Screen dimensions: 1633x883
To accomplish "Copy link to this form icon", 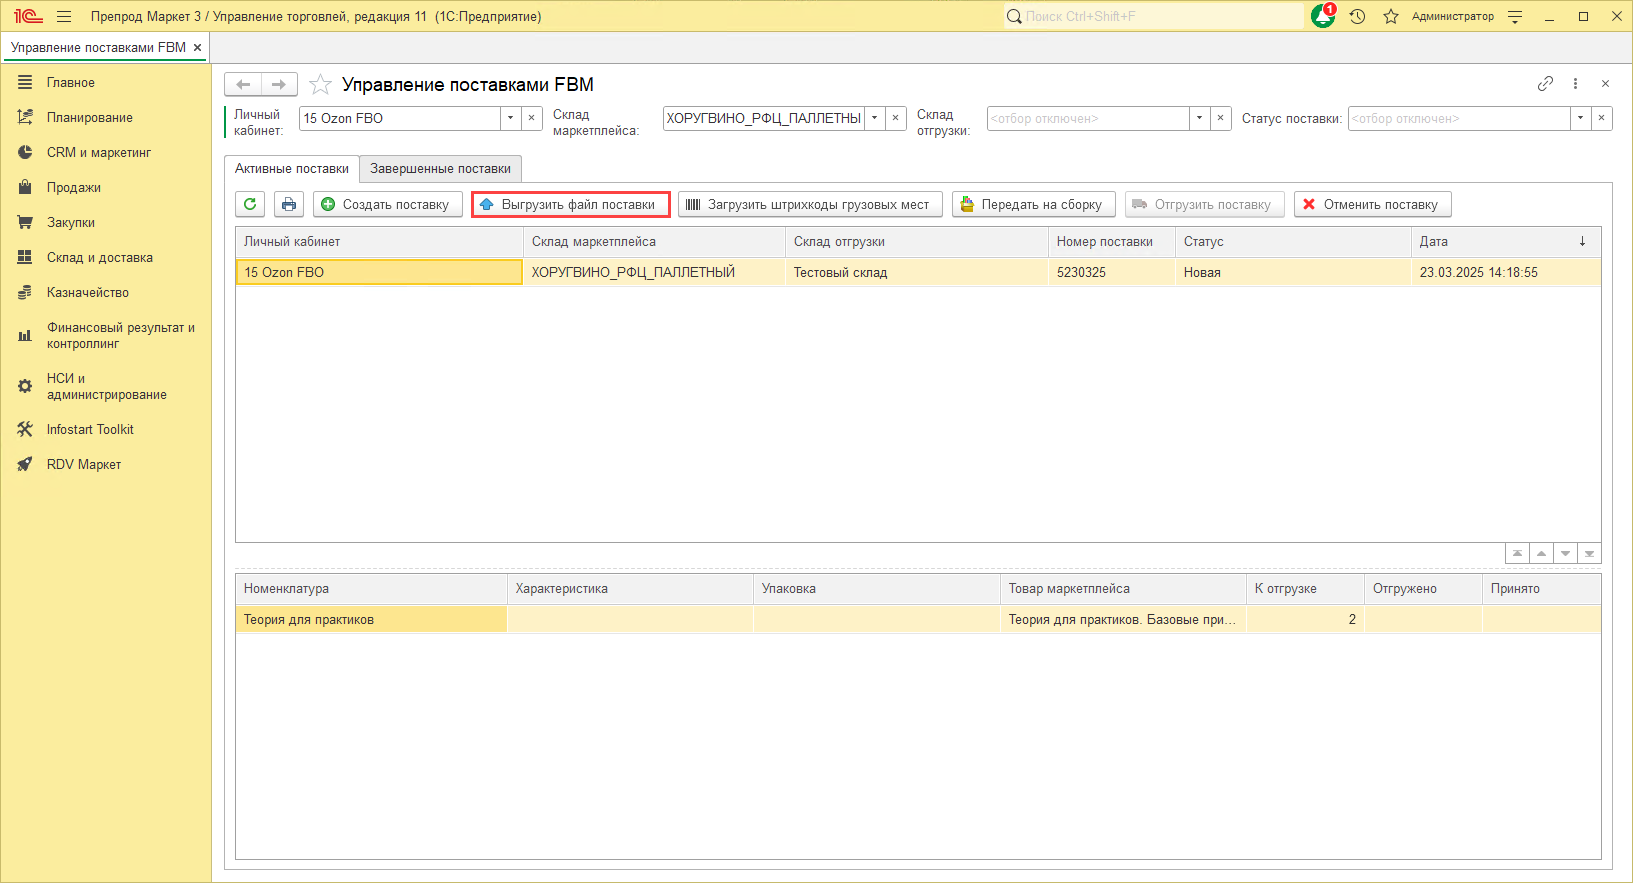I will [1545, 84].
